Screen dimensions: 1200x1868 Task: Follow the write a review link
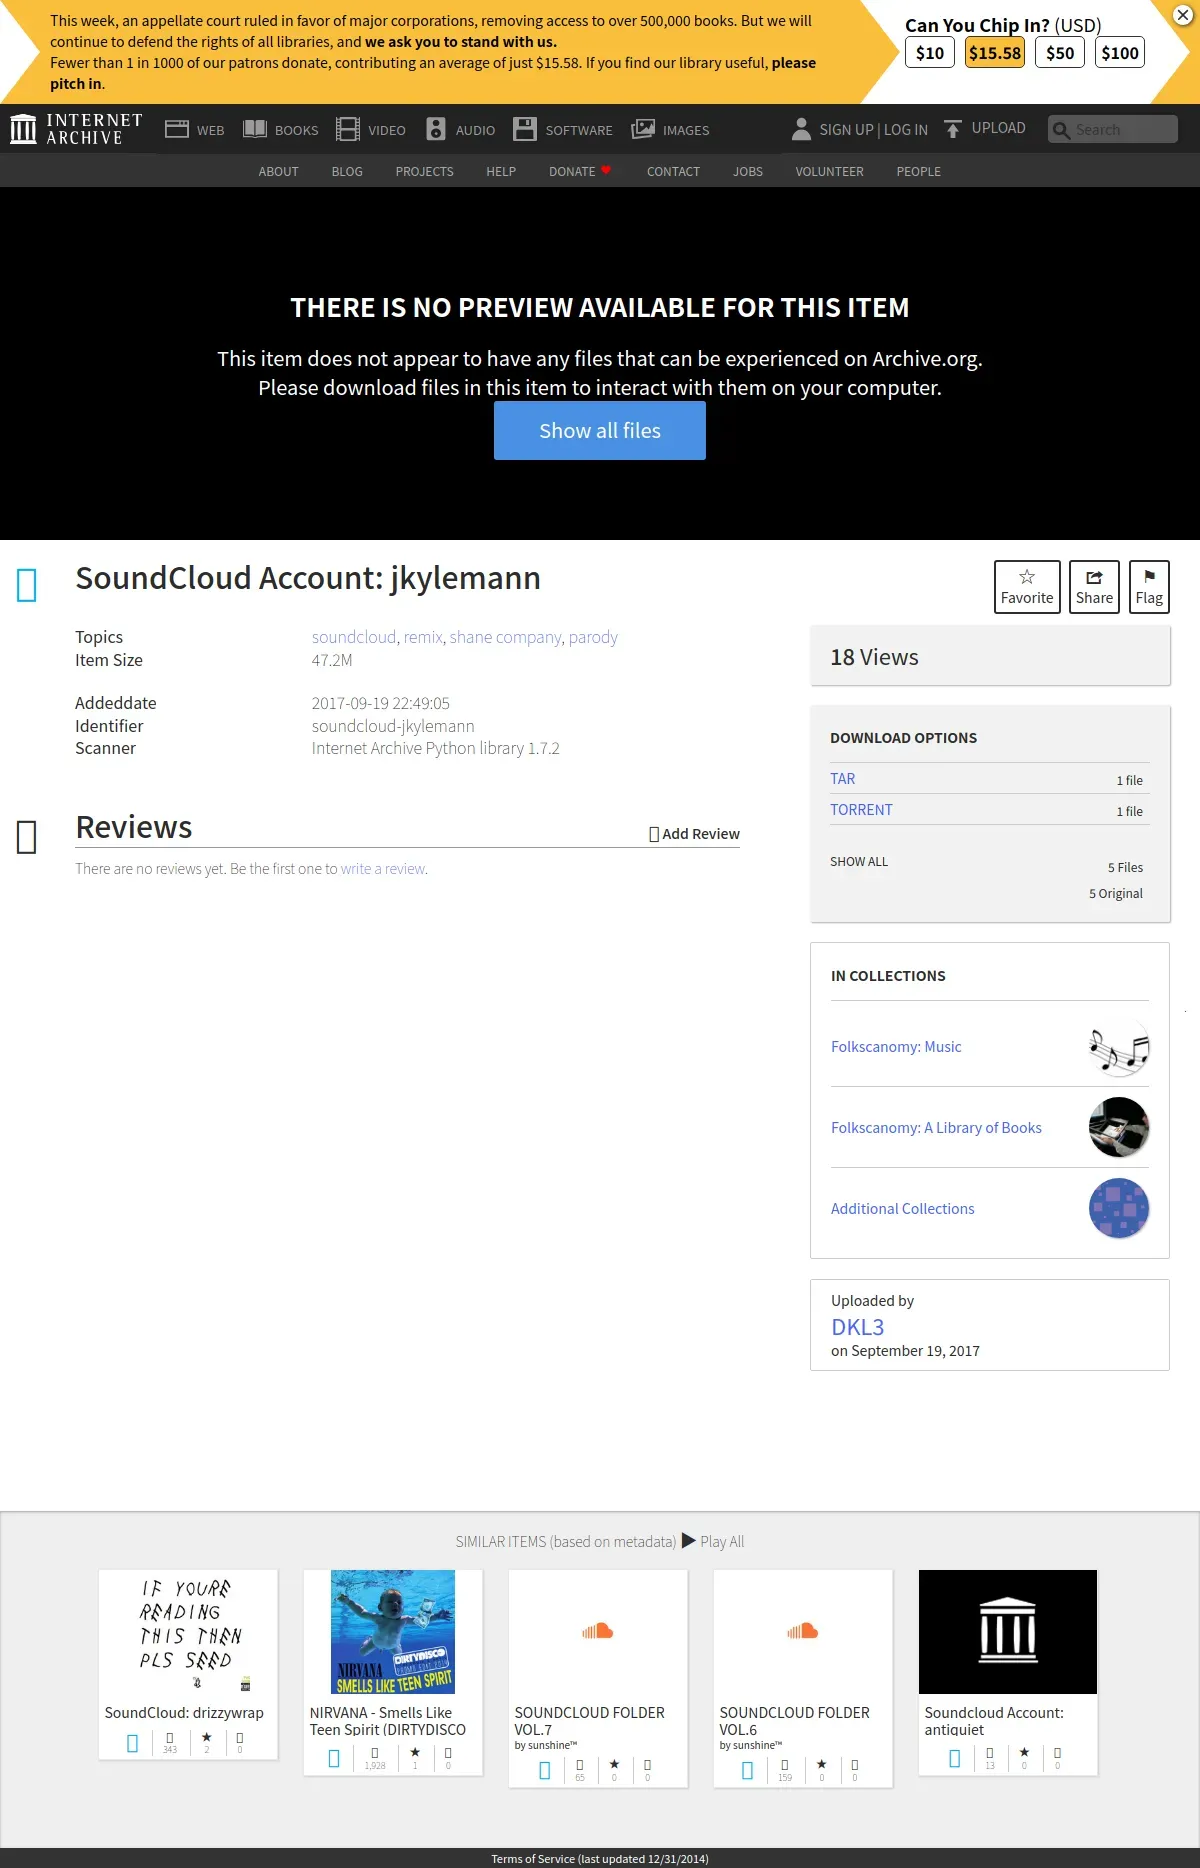pos(383,869)
